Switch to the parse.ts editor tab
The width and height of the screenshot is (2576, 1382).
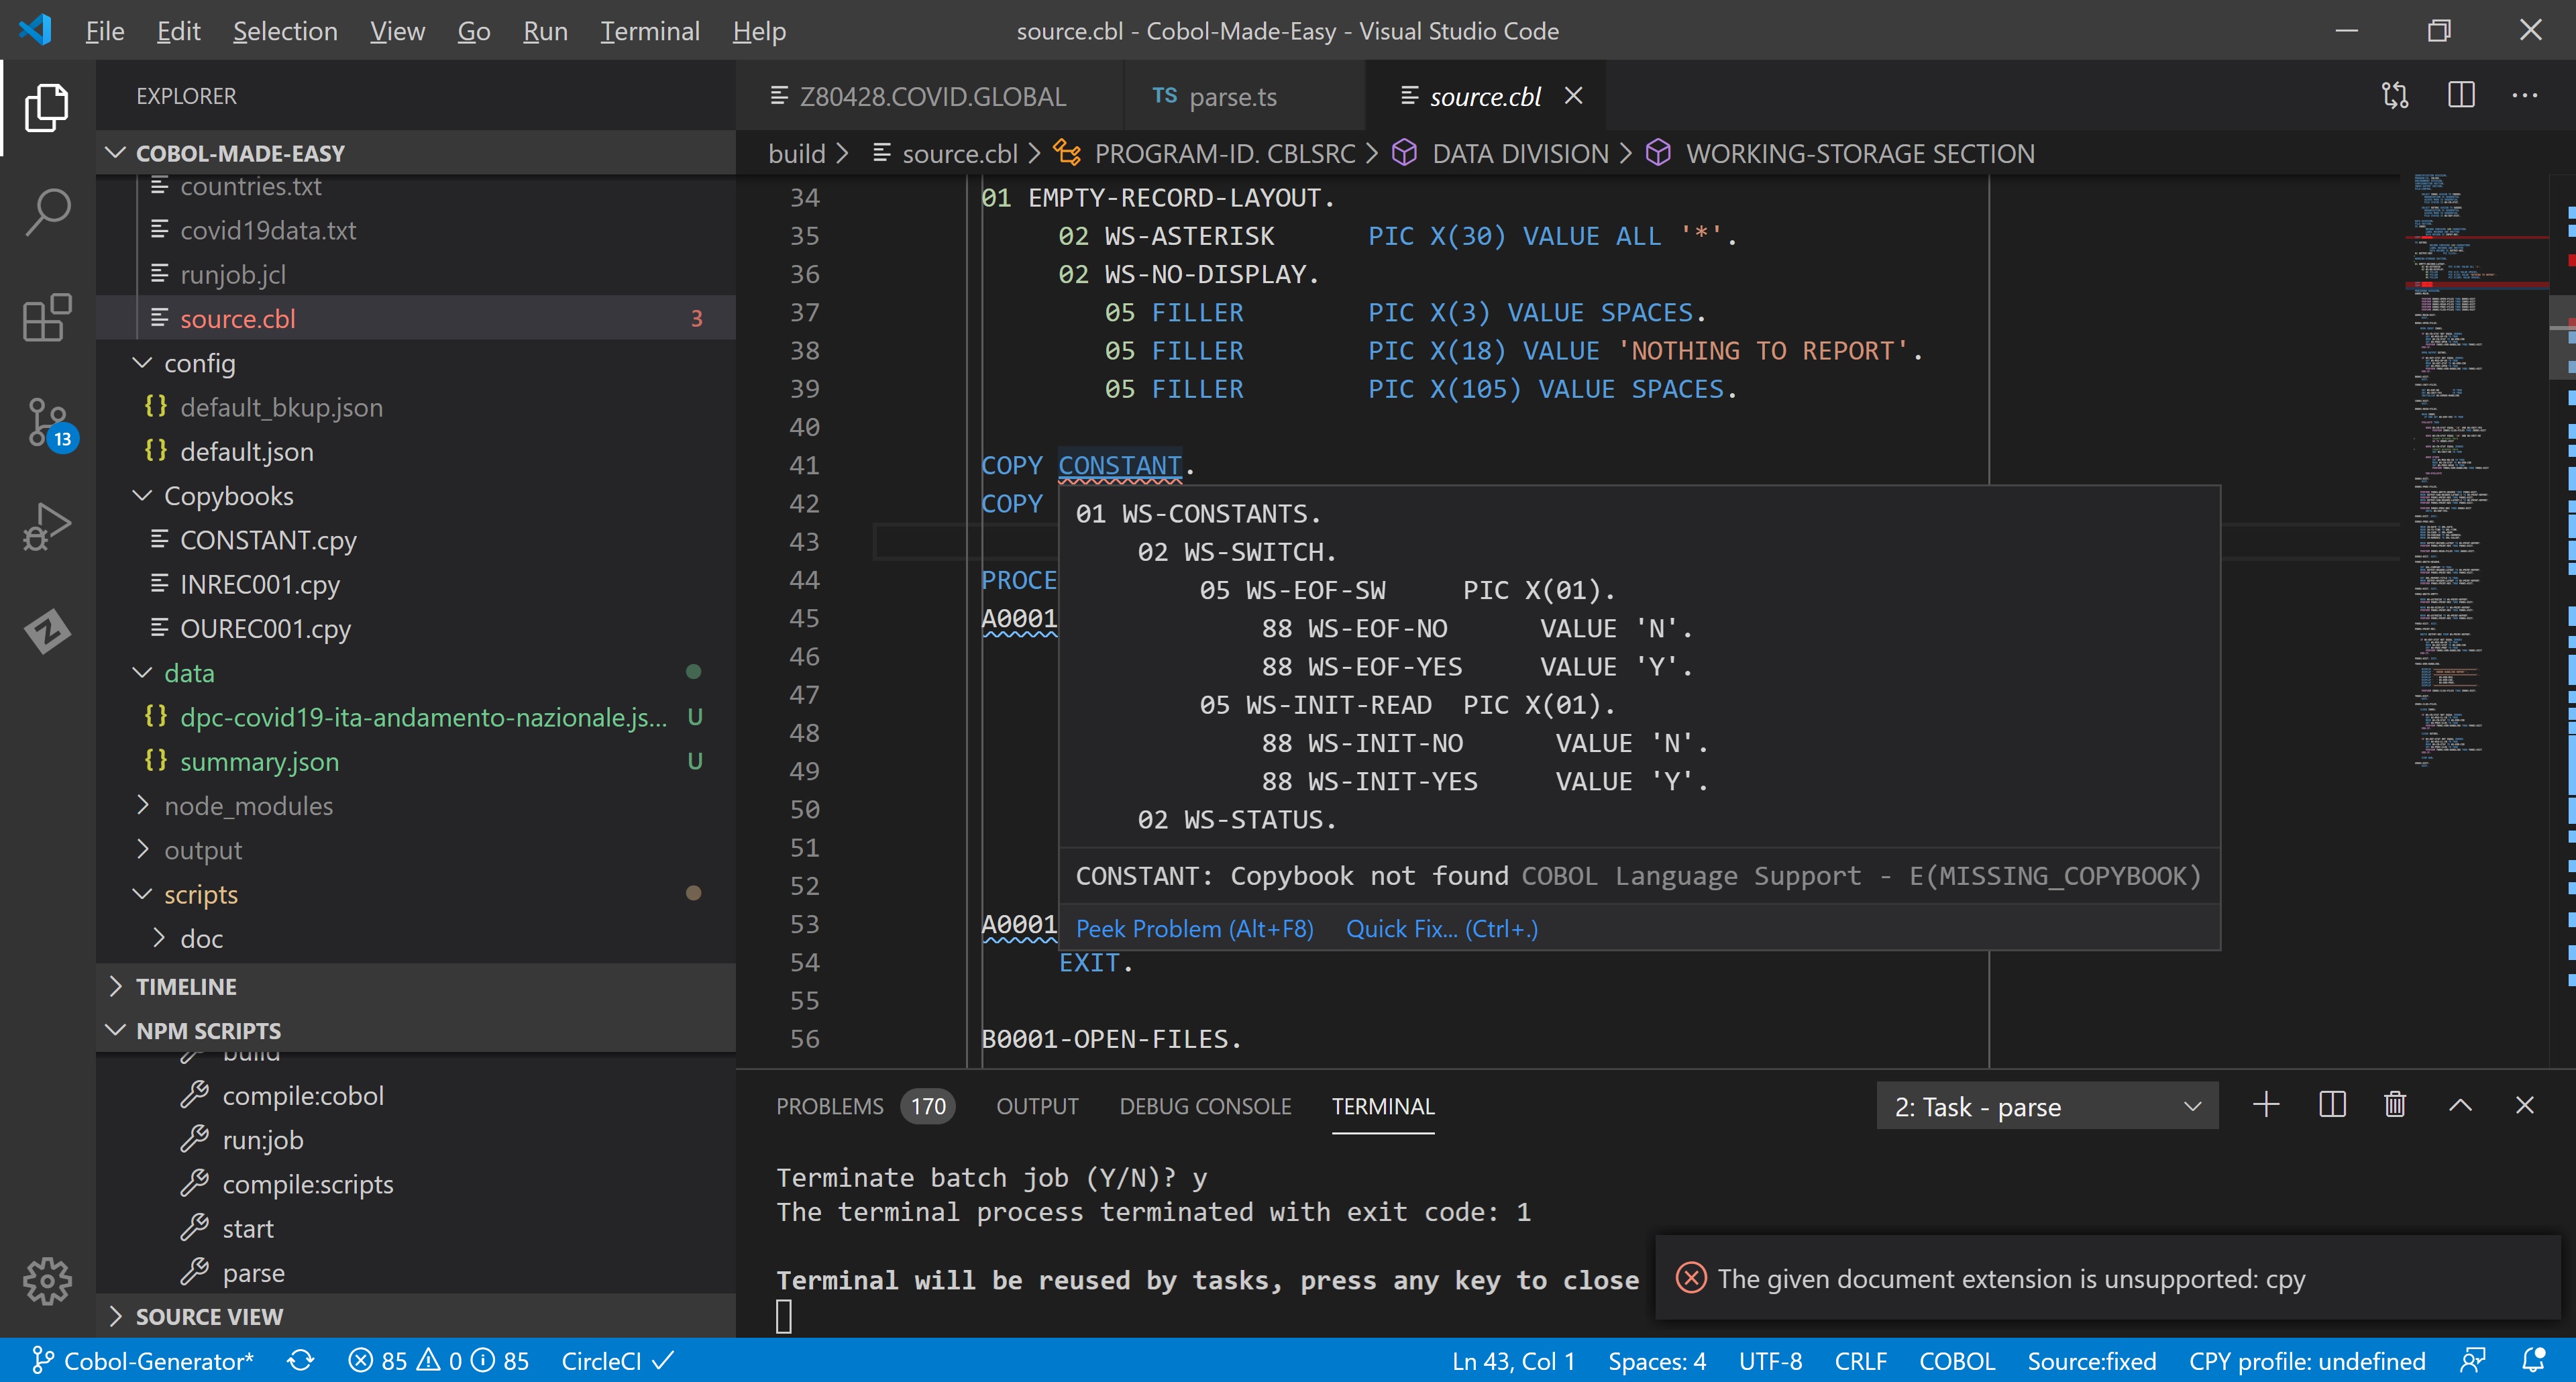[x=1231, y=96]
